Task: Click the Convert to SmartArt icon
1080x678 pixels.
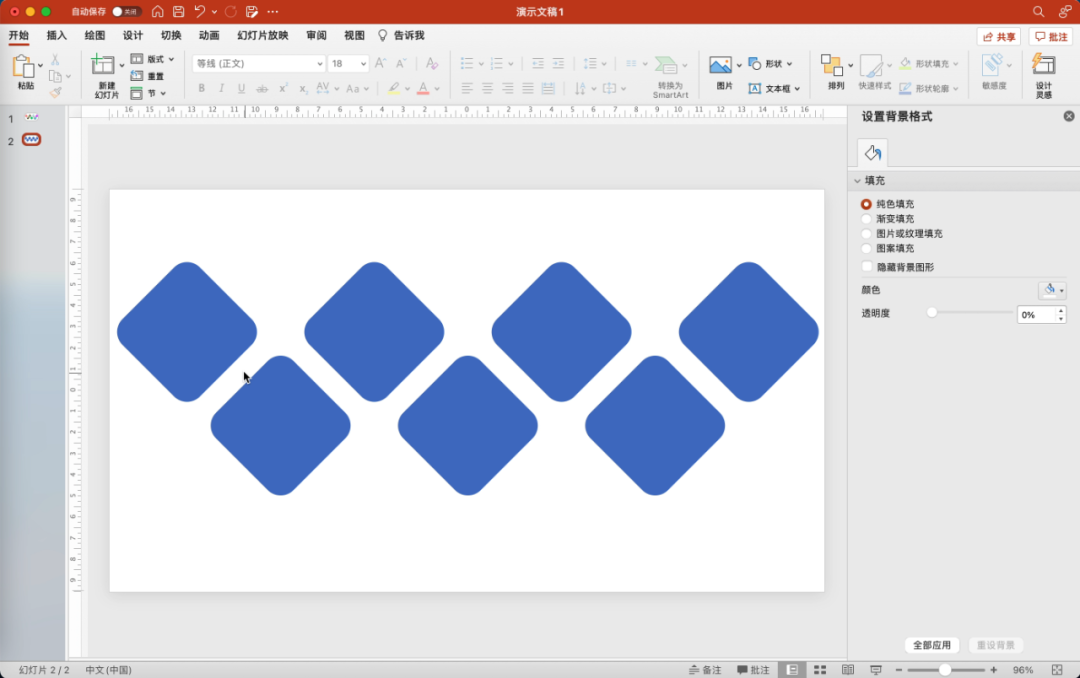Action: coord(668,66)
